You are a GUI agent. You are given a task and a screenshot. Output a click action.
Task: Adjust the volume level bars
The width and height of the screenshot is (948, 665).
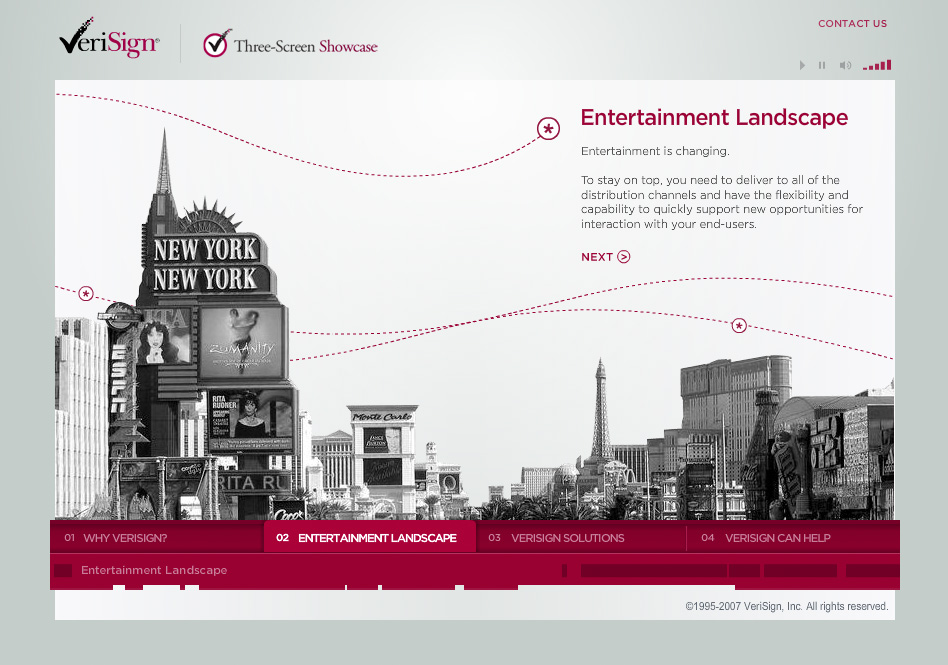point(877,65)
